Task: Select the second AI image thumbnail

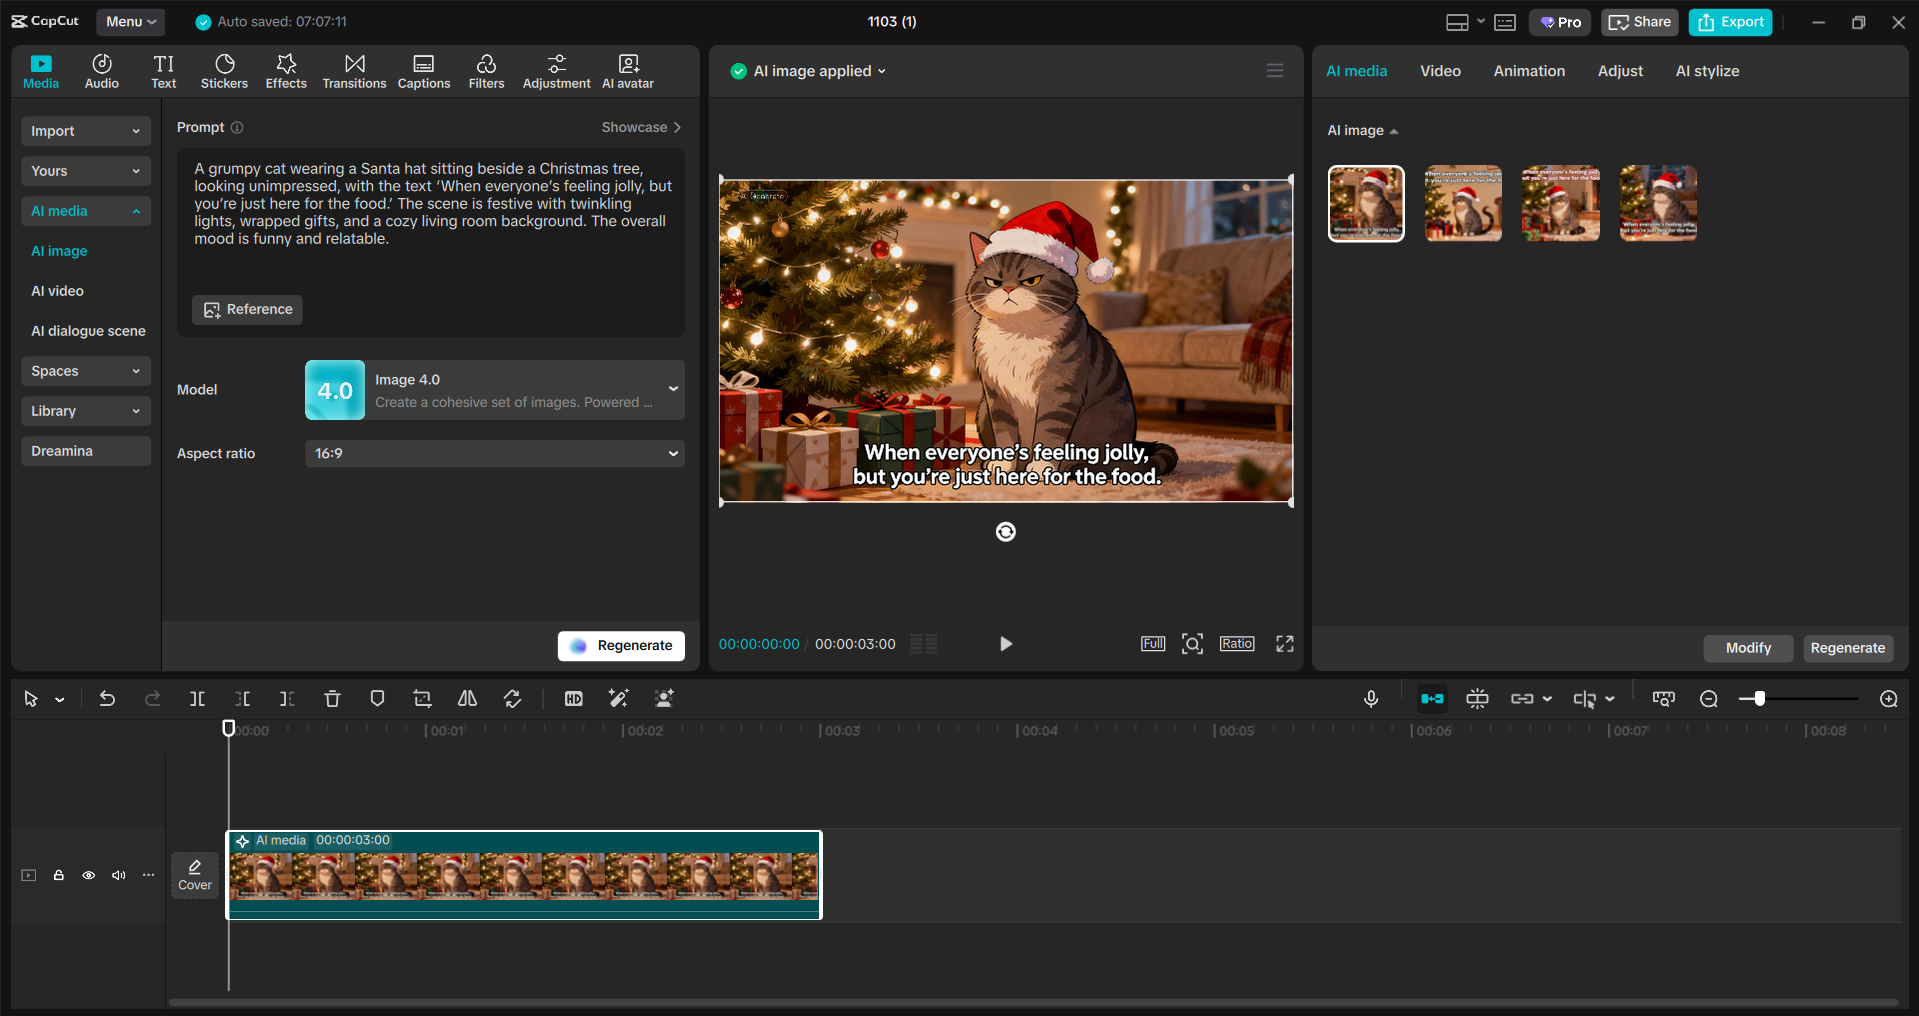Action: (x=1462, y=203)
